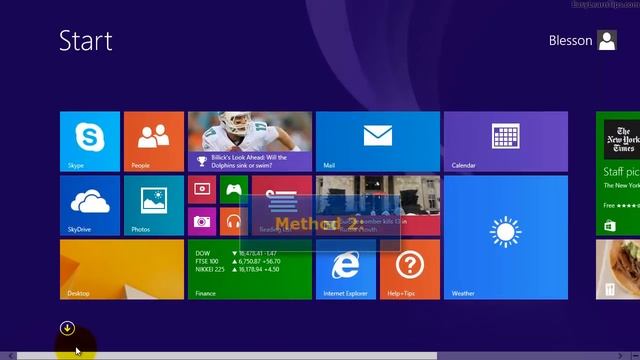Open the Skype tile
Screen dimensions: 640x360
[90, 141]
